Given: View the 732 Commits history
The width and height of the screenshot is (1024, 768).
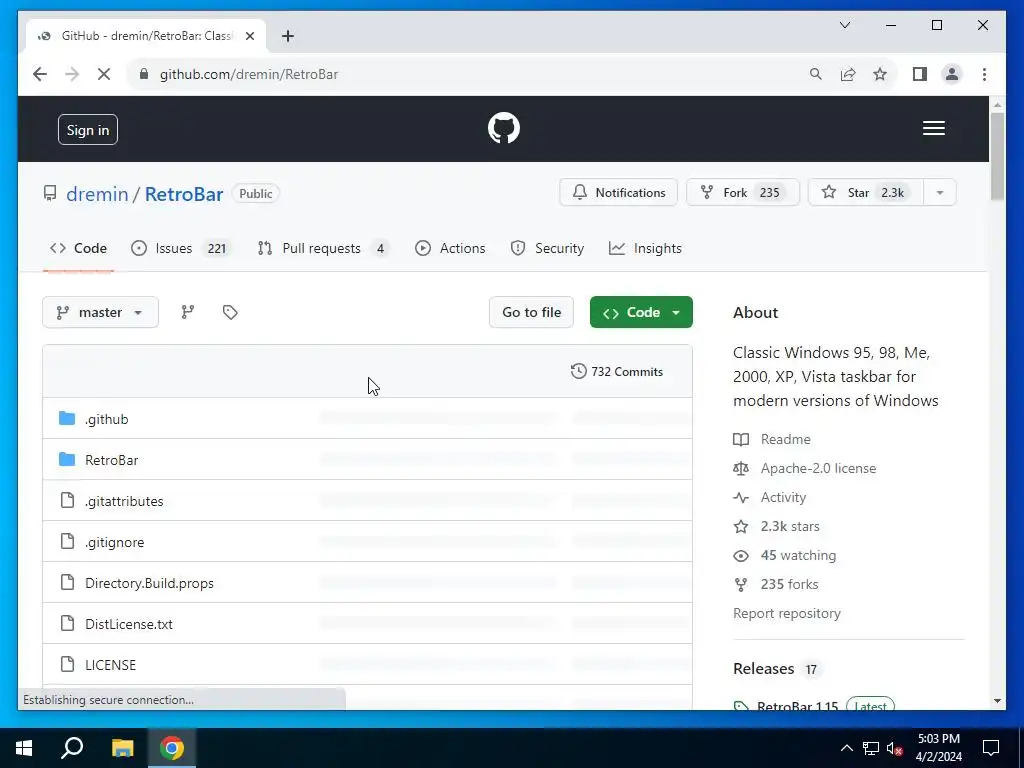Looking at the screenshot, I should click(x=617, y=372).
